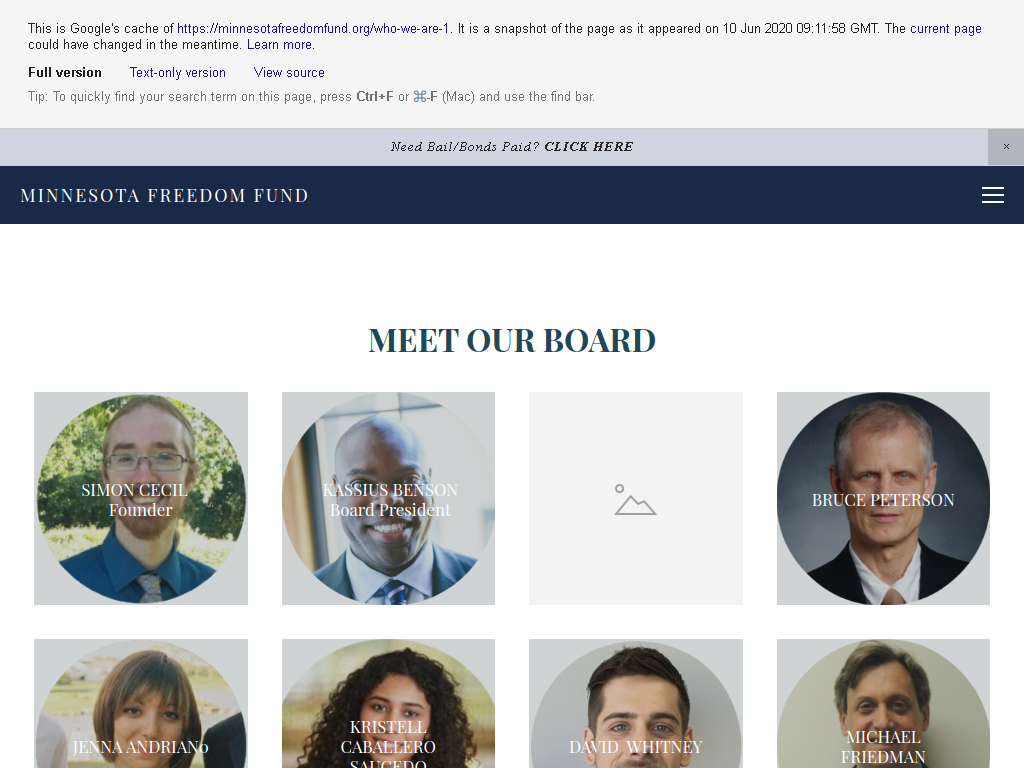Select Kristell Caballero Saucedo photo
Image resolution: width=1024 pixels, height=768 pixels.
[389, 703]
